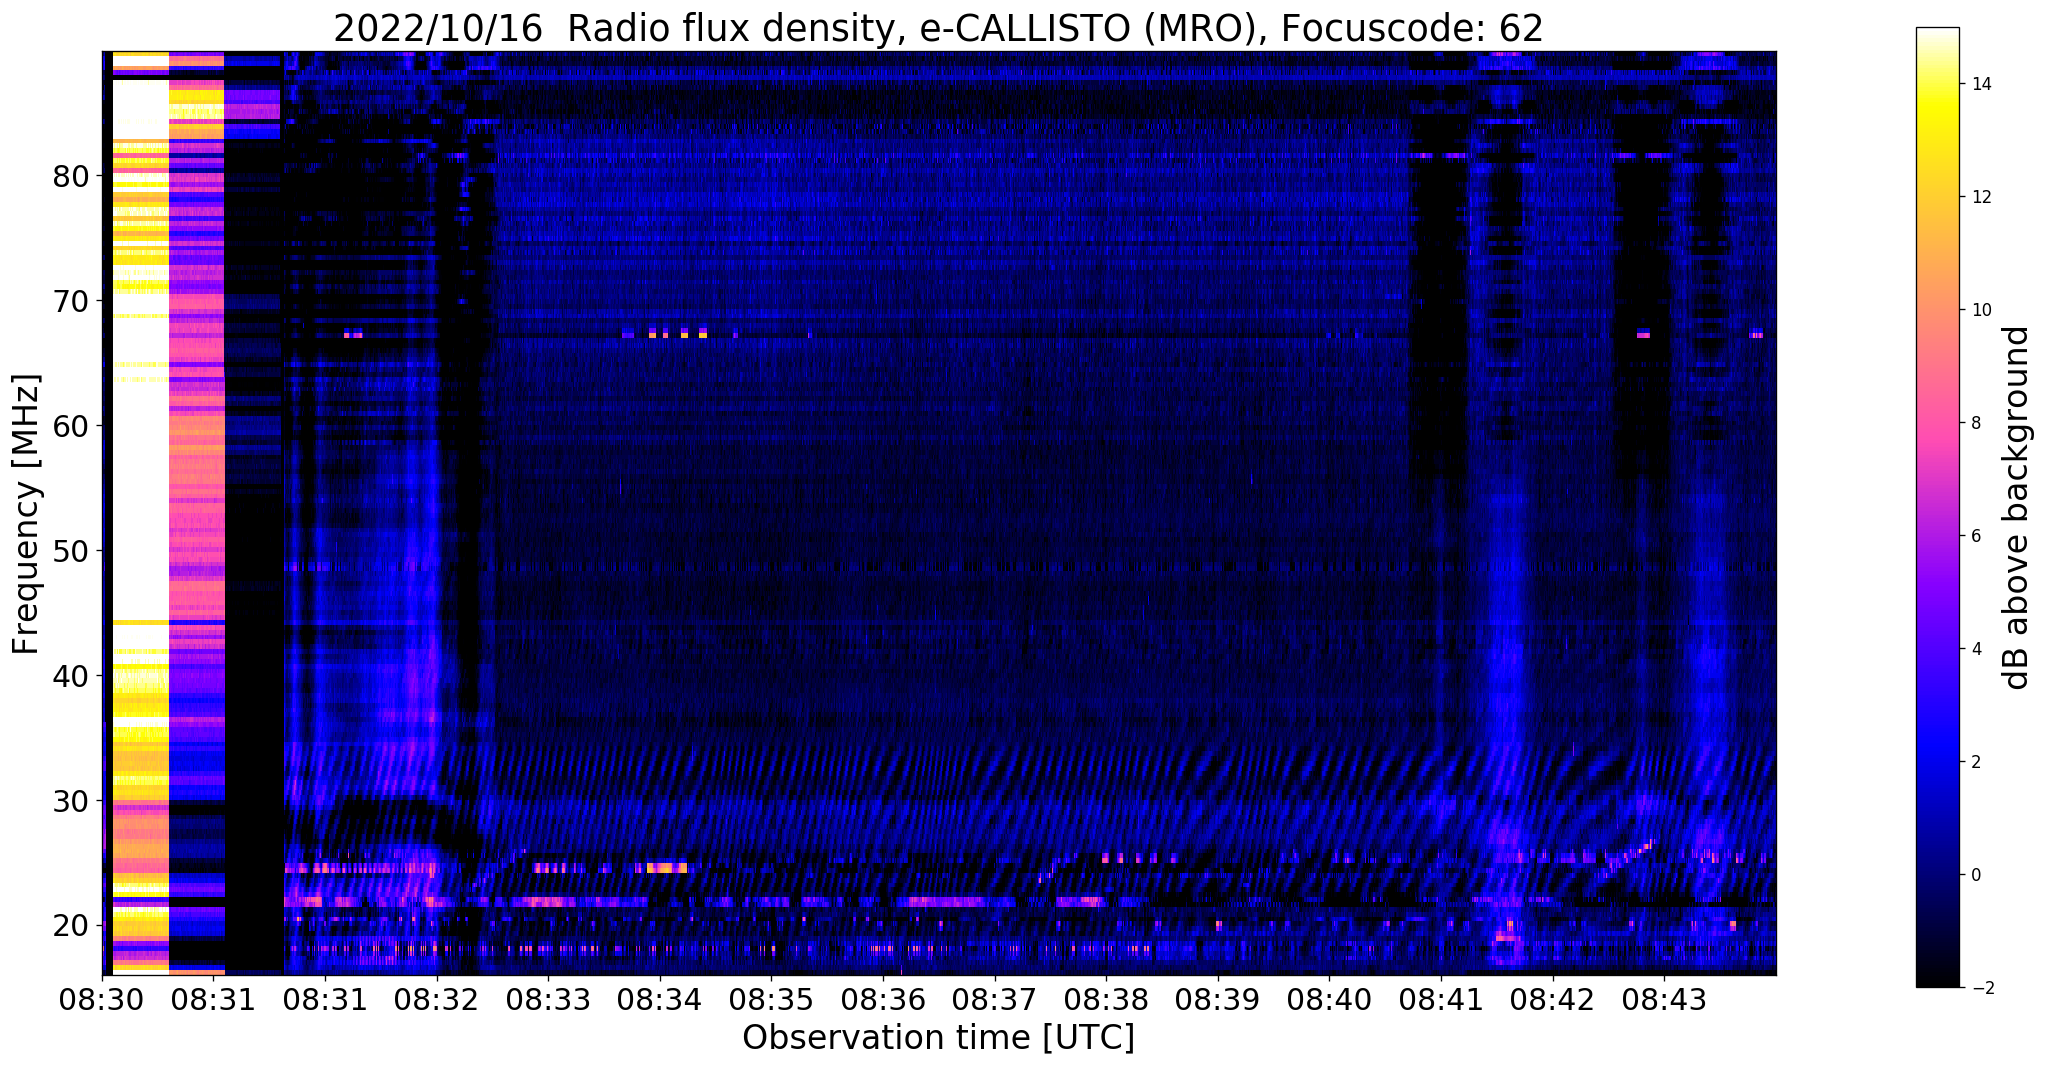Click the 20 tick on the frequency axis
2047x1067 pixels.
tap(72, 926)
